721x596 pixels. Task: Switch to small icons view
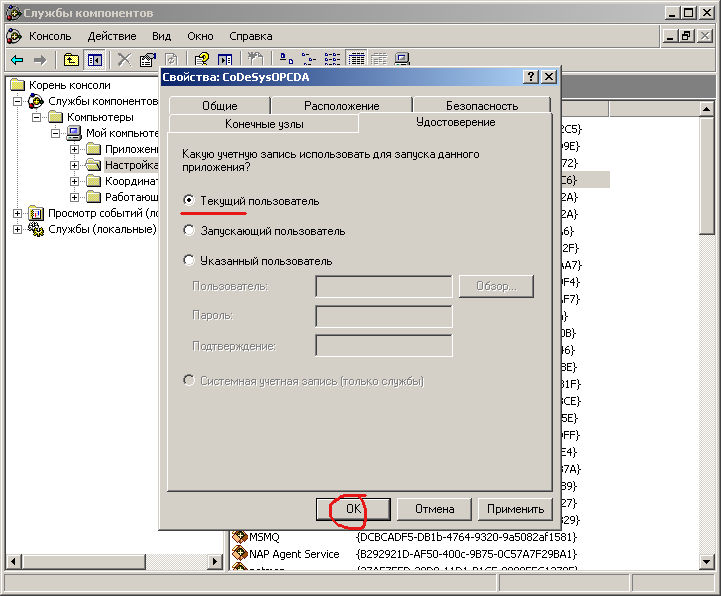click(309, 59)
